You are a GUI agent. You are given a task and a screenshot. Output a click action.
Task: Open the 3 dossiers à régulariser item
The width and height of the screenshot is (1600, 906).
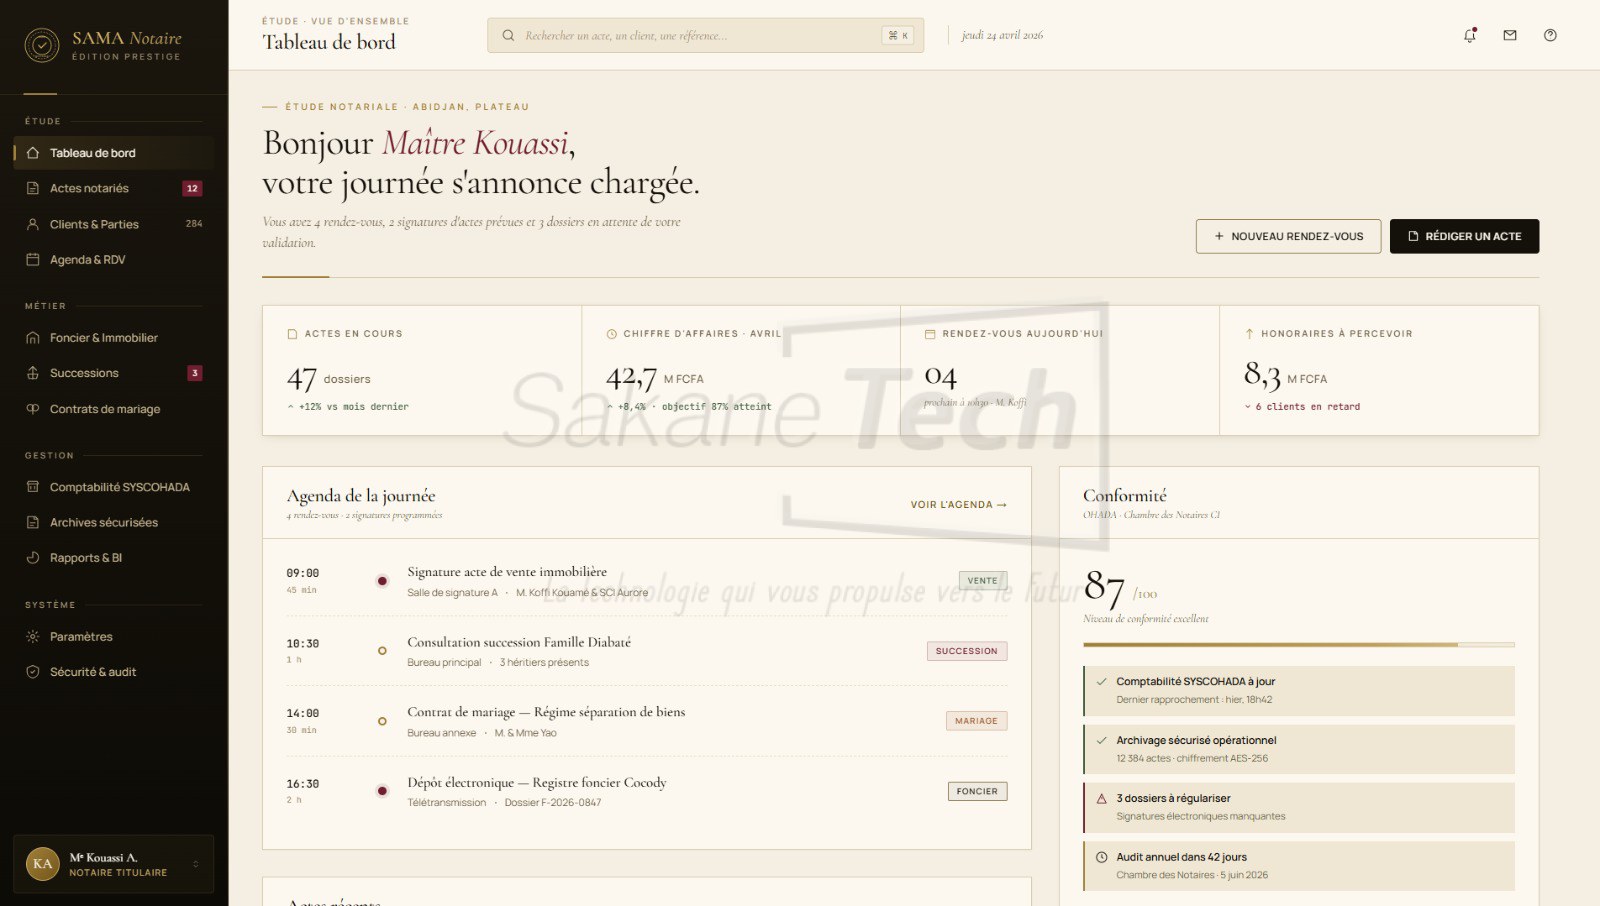coord(1298,807)
